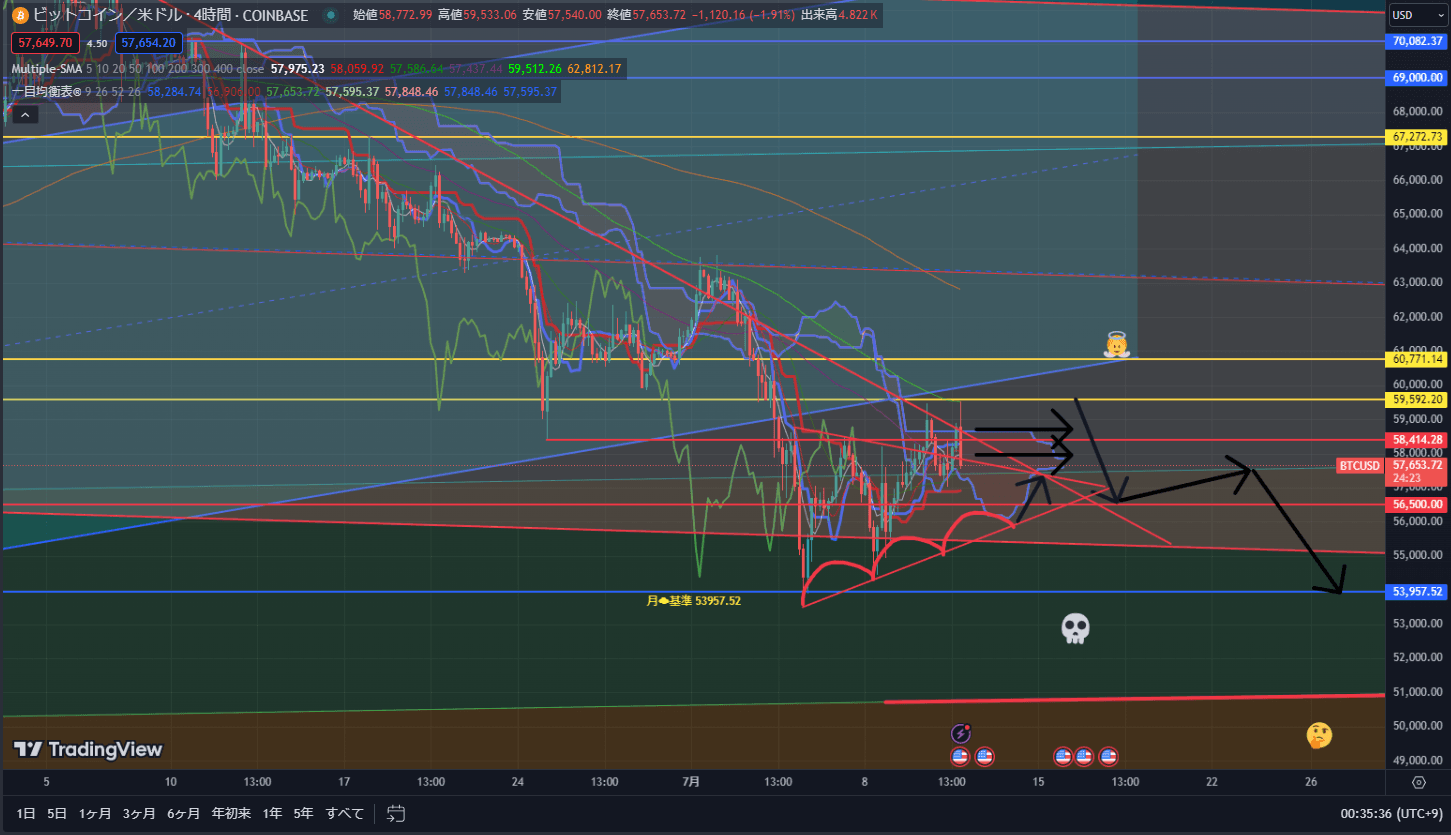Click the purple lightning bolt event icon

[x=961, y=733]
